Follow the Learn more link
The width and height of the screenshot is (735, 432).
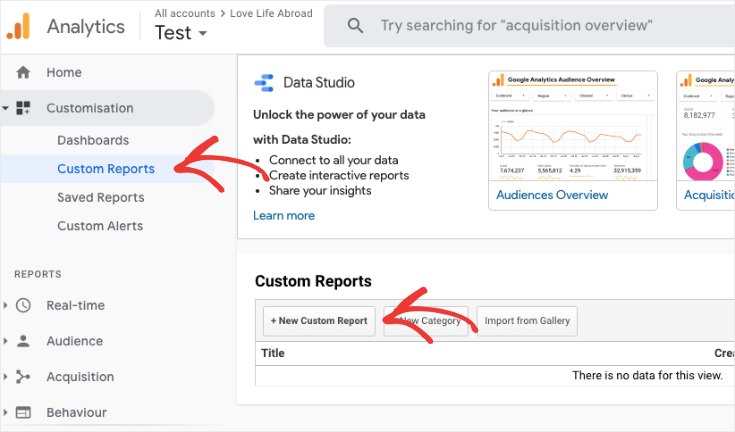click(284, 216)
